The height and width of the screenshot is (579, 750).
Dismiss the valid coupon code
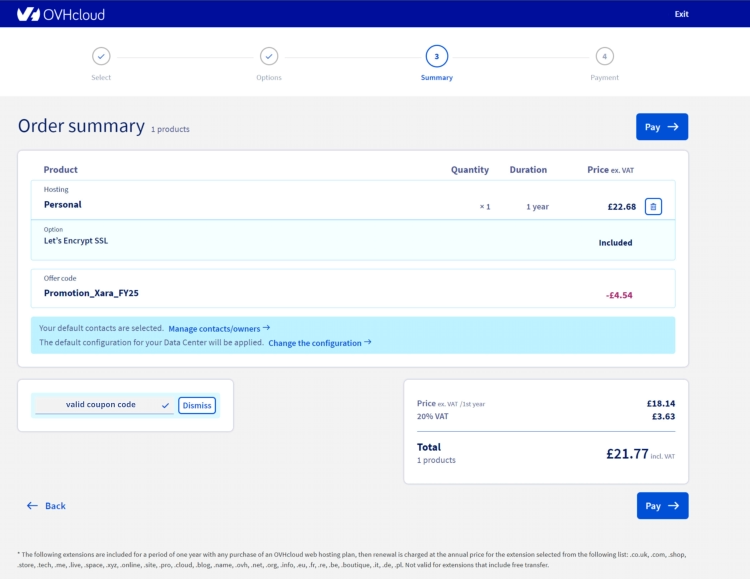[x=197, y=405]
